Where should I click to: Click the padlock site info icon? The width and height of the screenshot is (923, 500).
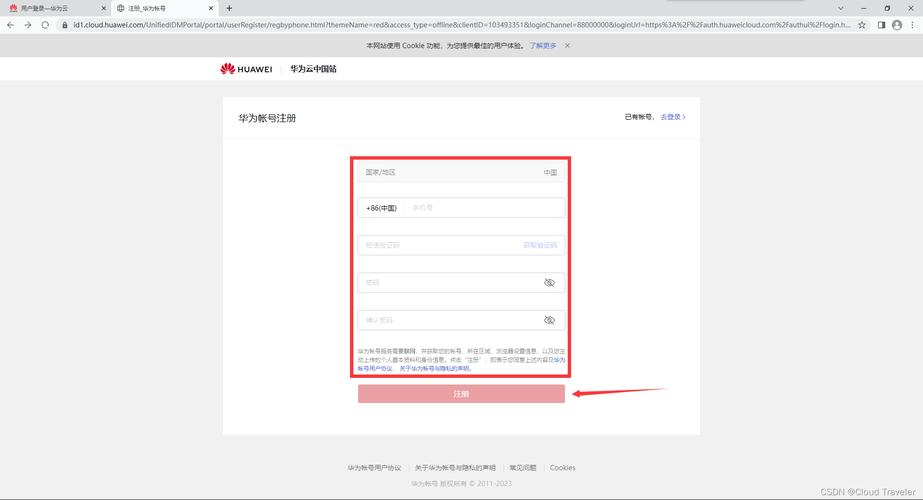[x=65, y=25]
